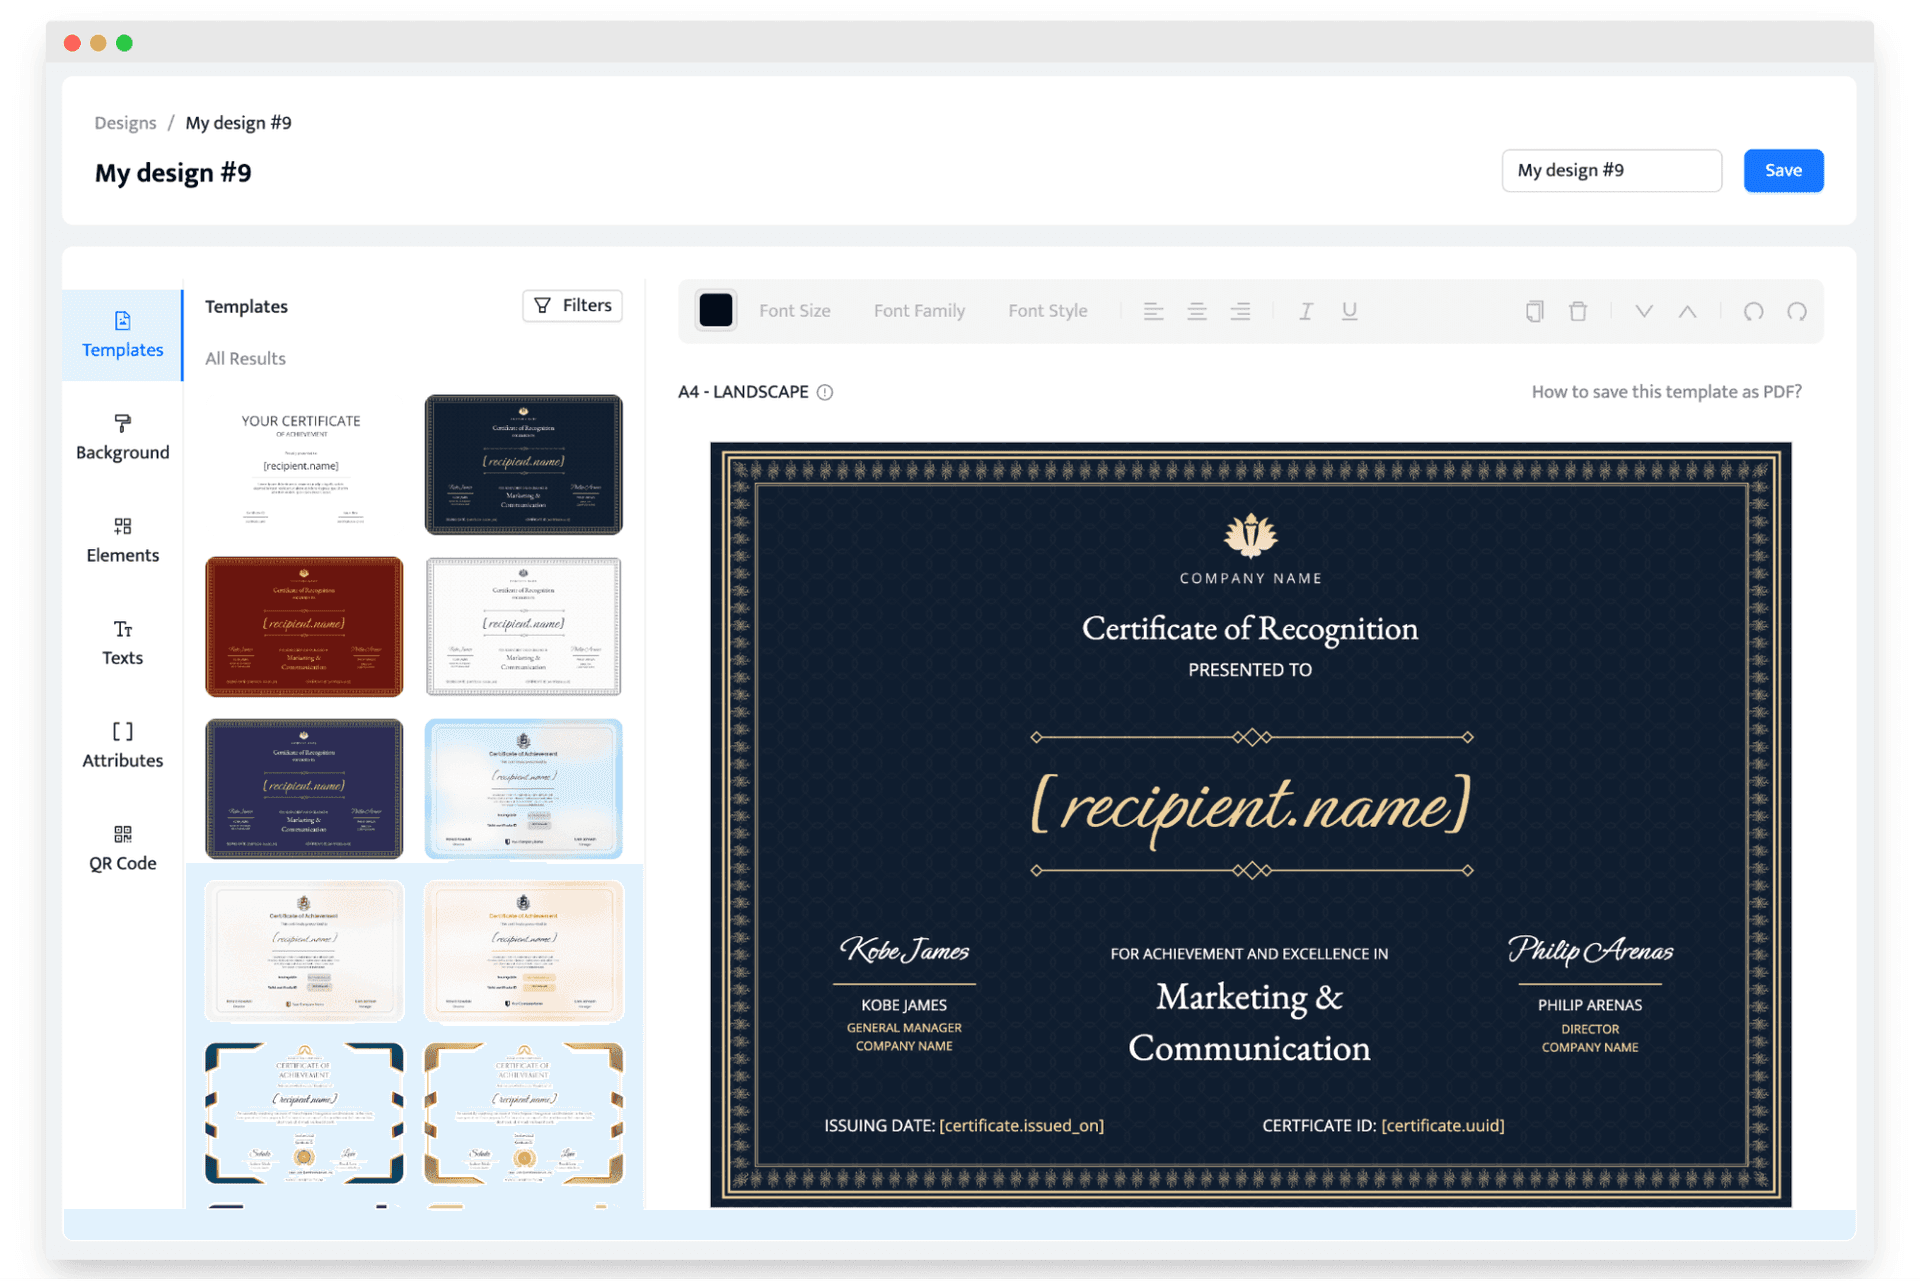The image size is (1920, 1281).
Task: Click the duplicate element icon
Action: 1534,311
